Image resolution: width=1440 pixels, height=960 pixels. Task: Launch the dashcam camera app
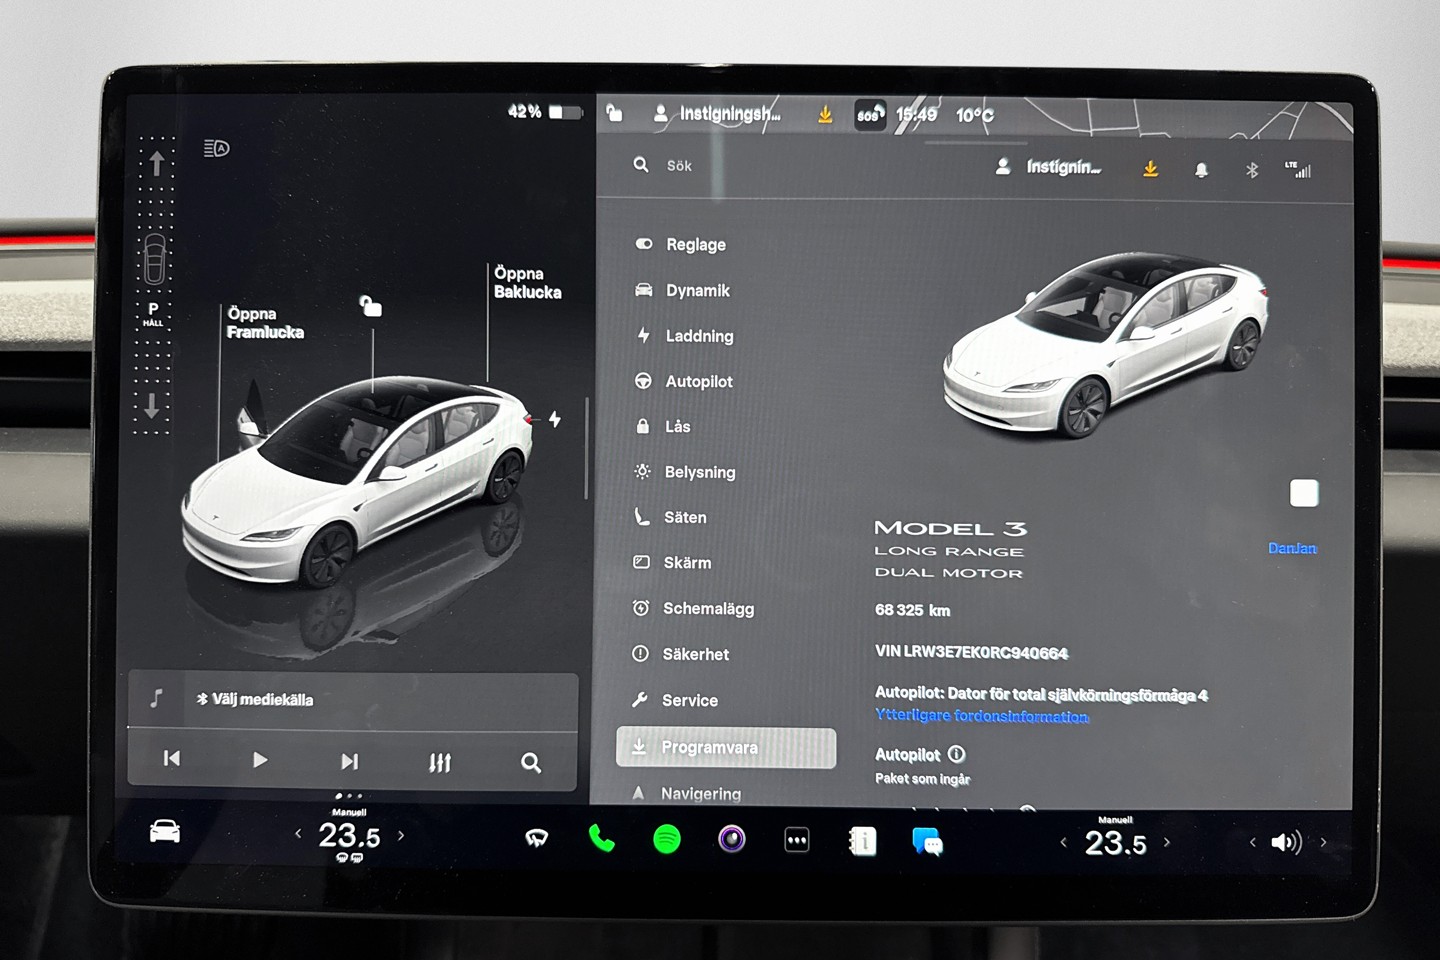732,839
